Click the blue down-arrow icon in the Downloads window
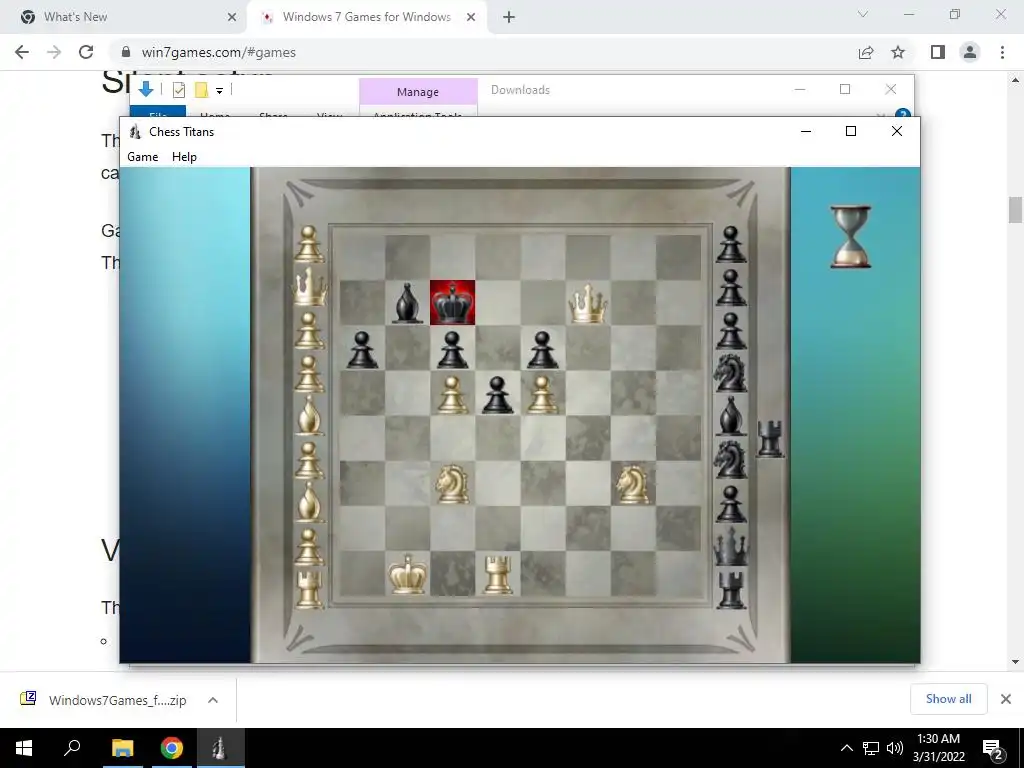 (146, 89)
